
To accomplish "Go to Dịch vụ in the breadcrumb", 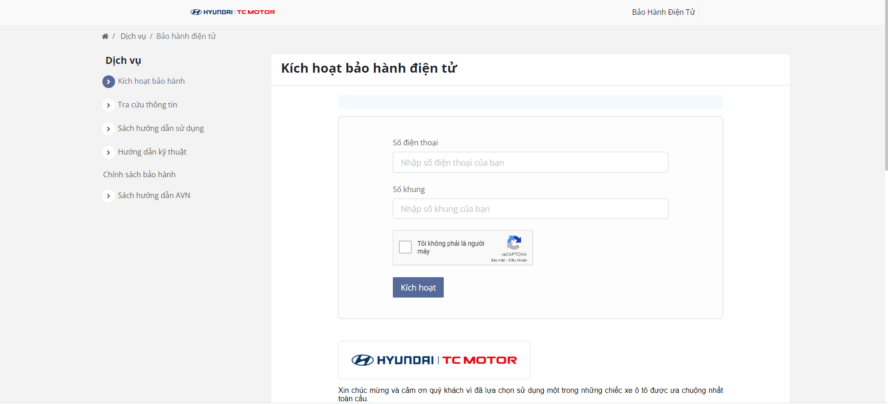I will coord(133,36).
